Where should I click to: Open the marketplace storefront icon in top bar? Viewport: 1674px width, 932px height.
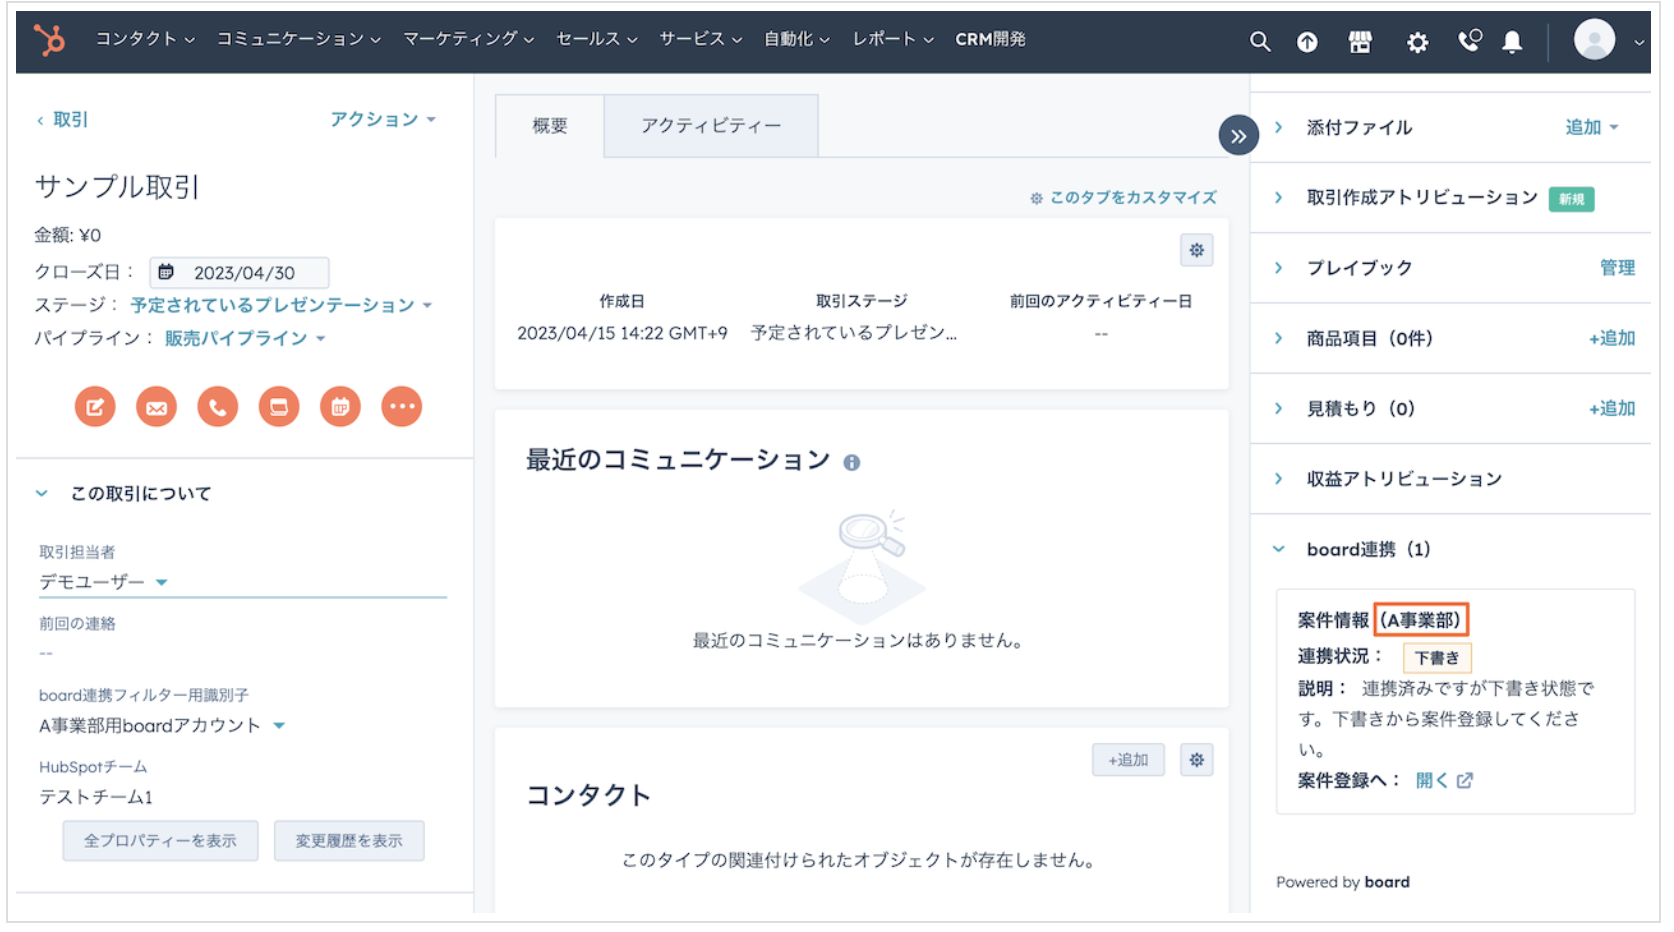[1360, 42]
